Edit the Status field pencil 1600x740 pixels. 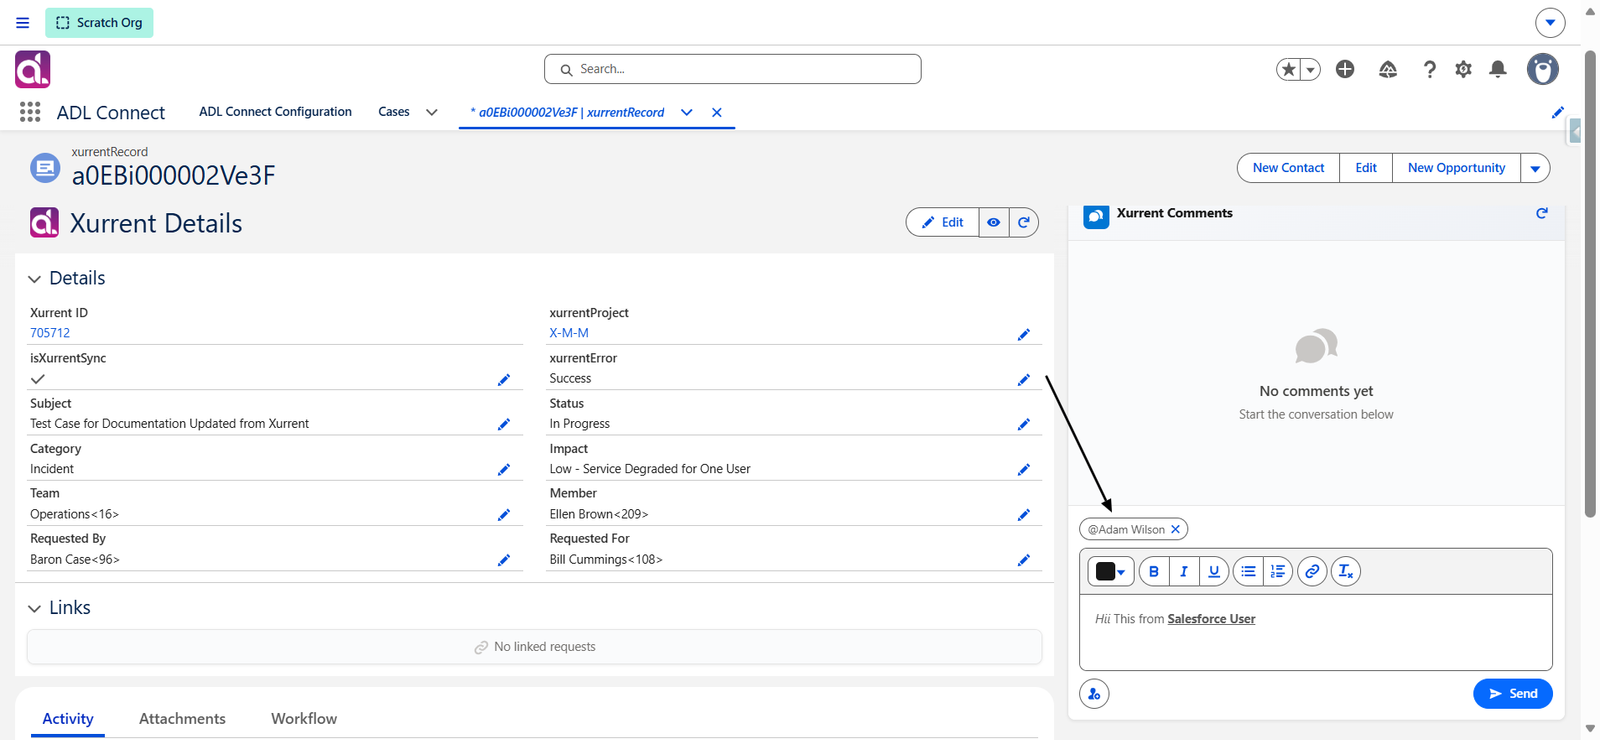click(x=1023, y=425)
